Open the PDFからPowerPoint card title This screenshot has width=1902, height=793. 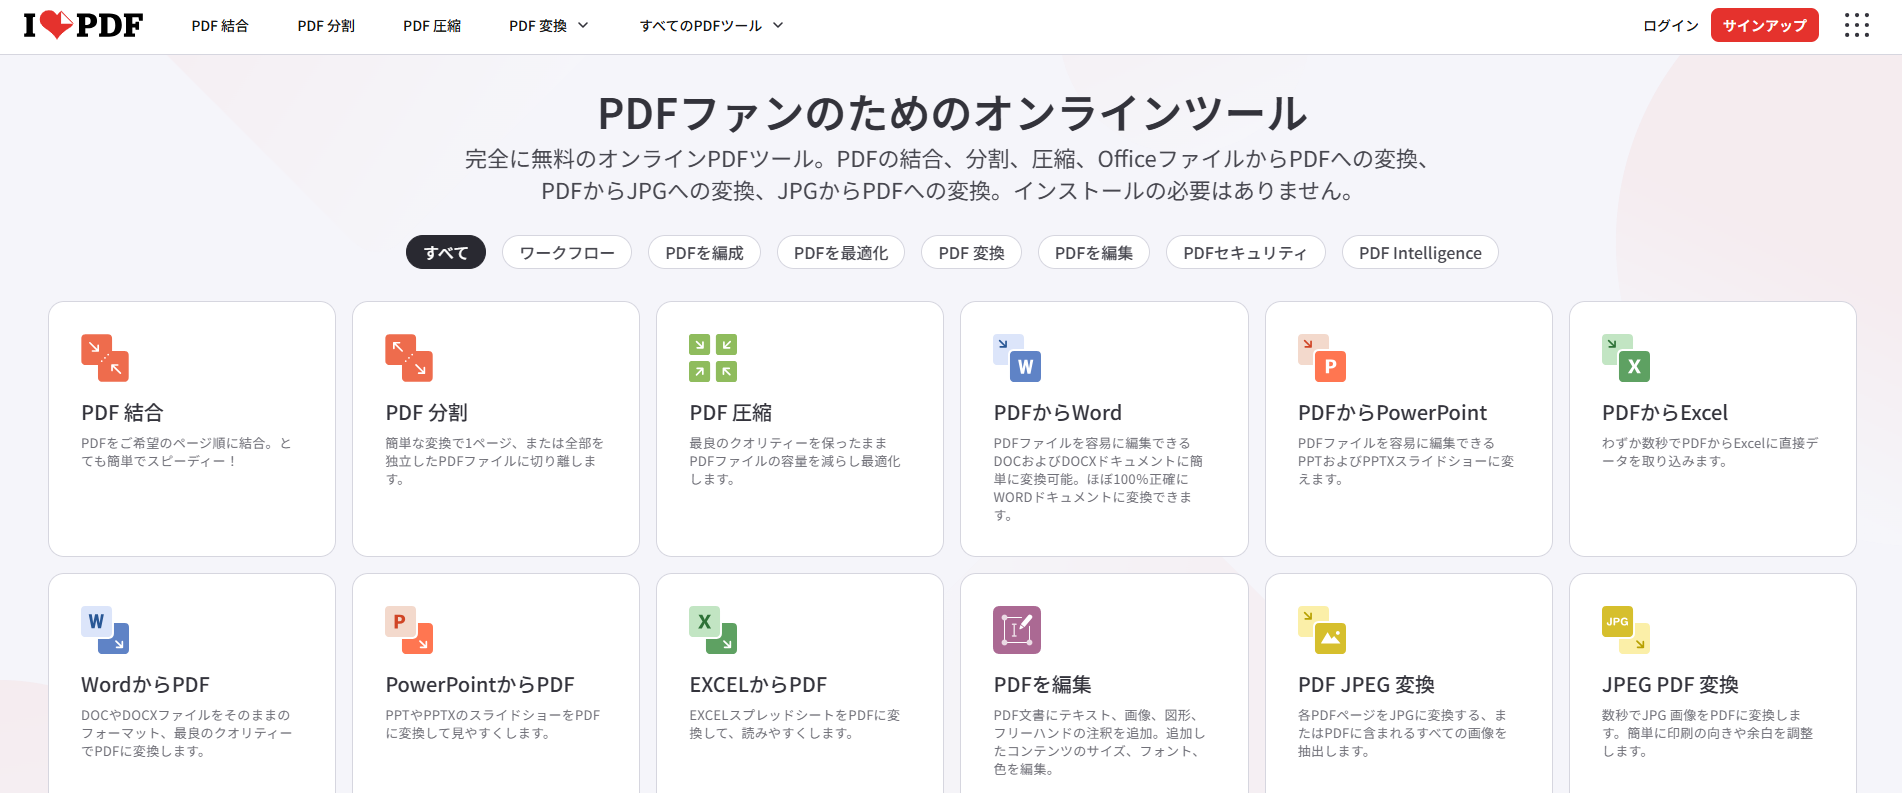pos(1392,413)
